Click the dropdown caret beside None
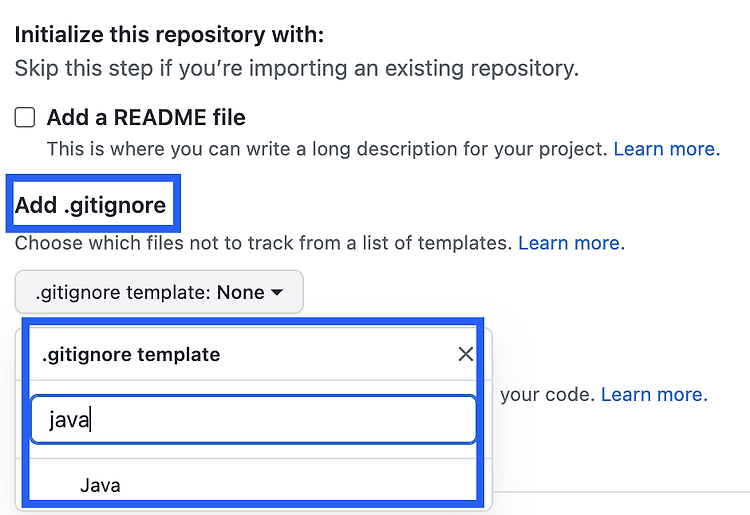 pos(277,292)
